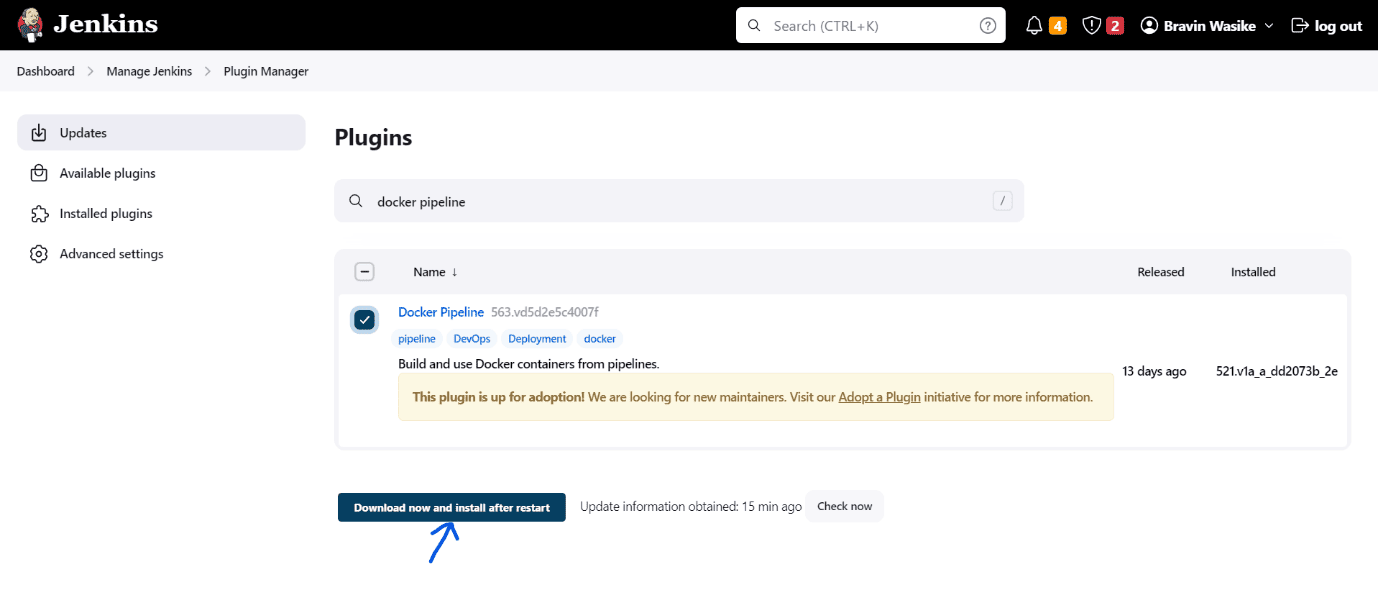Click the docker tag label
Screen dimensions: 1378x590
(600, 339)
